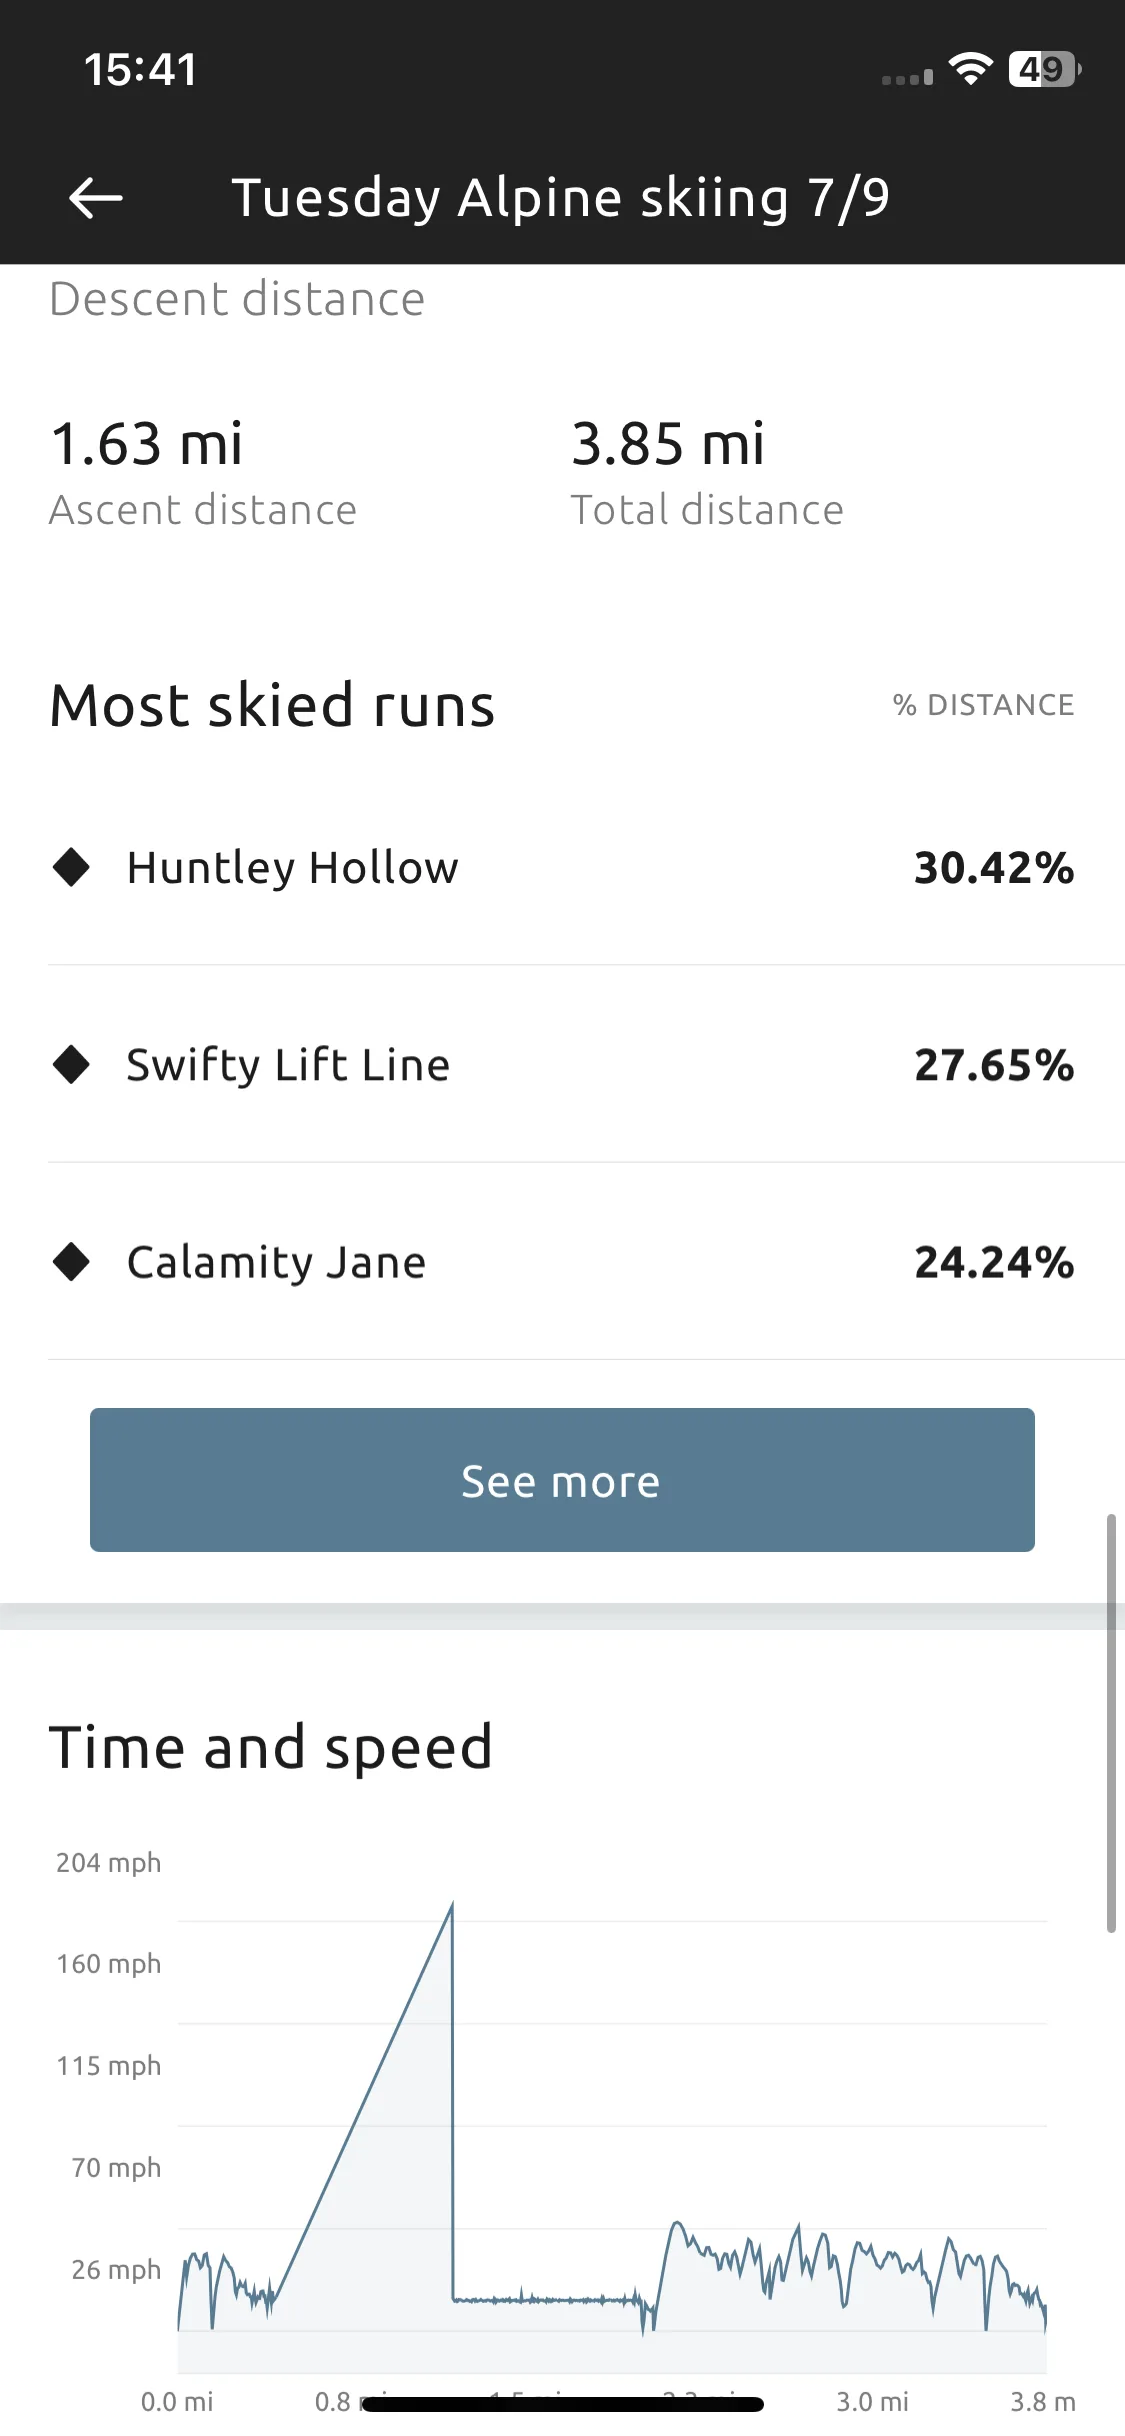Tap the 30.42% value for Huntley Hollow
Viewport: 1125px width, 2436px height.
tap(994, 867)
